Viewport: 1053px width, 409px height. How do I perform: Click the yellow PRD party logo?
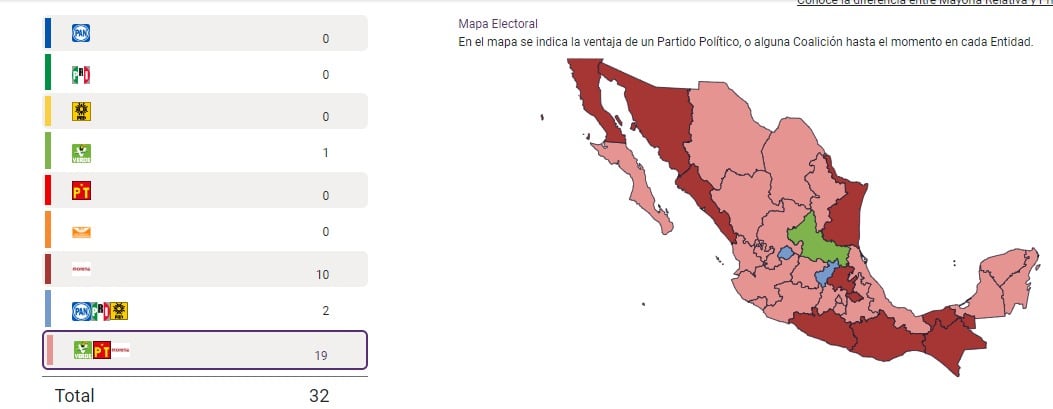81,112
